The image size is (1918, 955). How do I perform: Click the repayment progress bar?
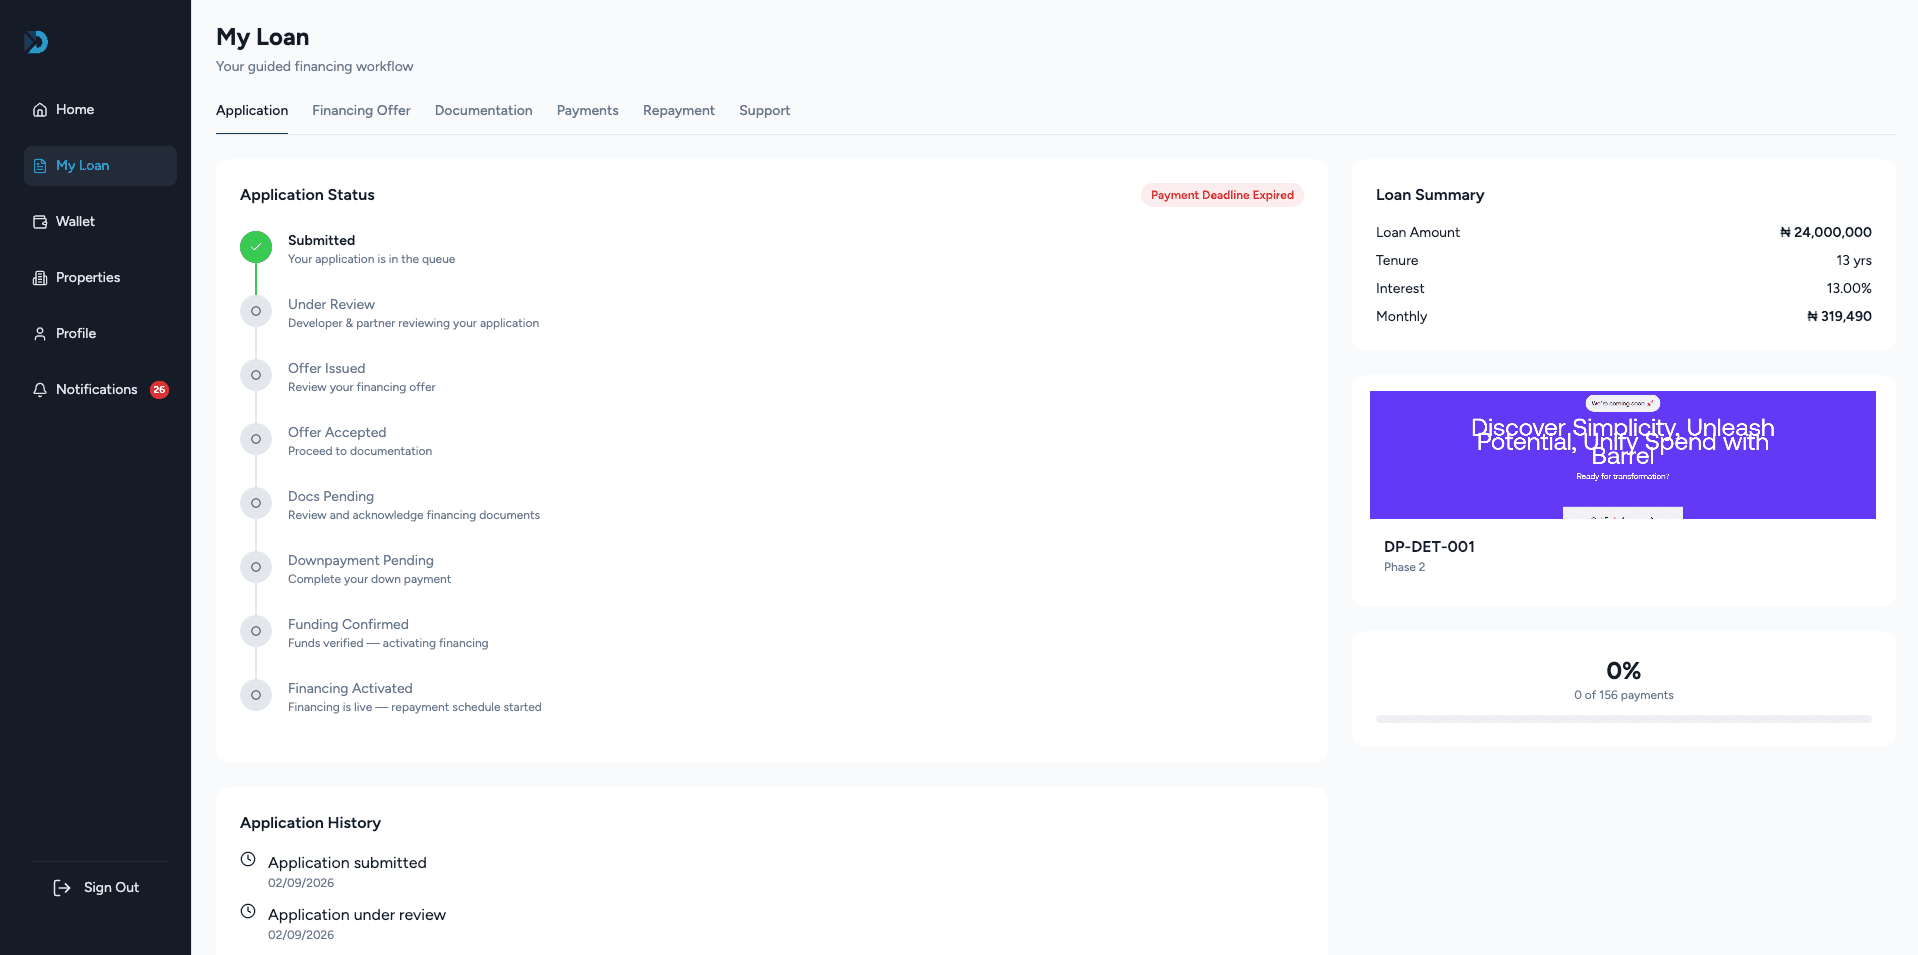tap(1624, 719)
